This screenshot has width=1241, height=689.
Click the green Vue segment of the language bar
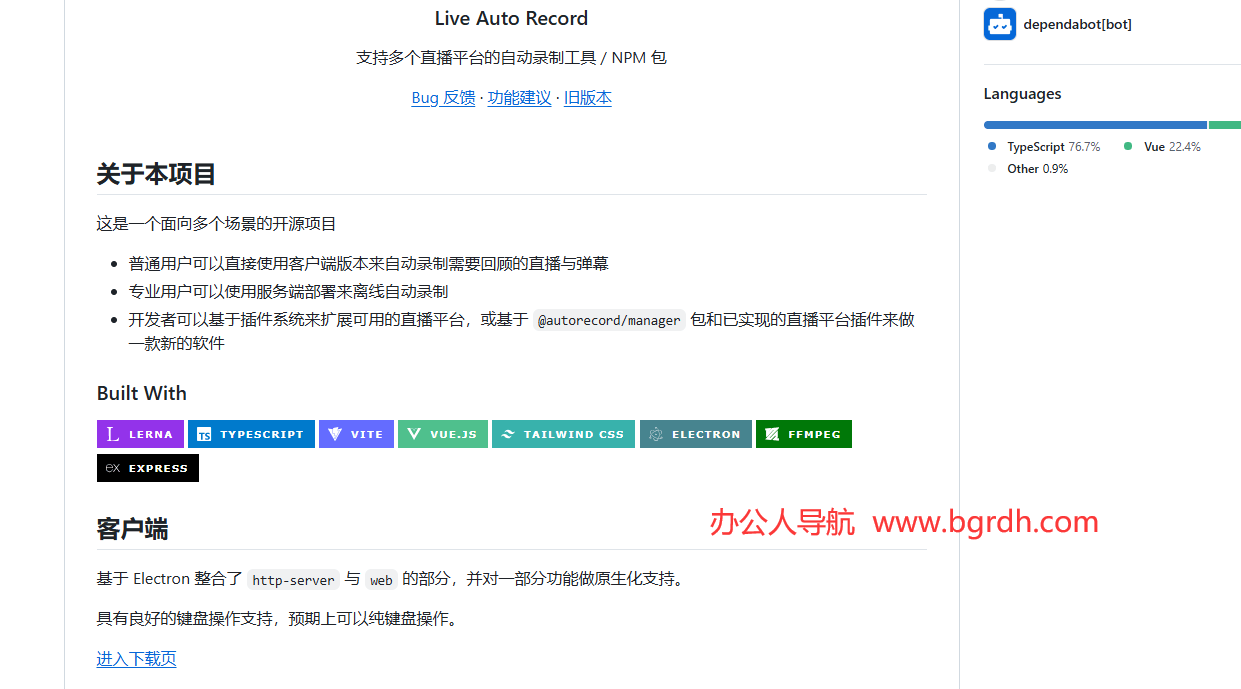pos(1225,124)
